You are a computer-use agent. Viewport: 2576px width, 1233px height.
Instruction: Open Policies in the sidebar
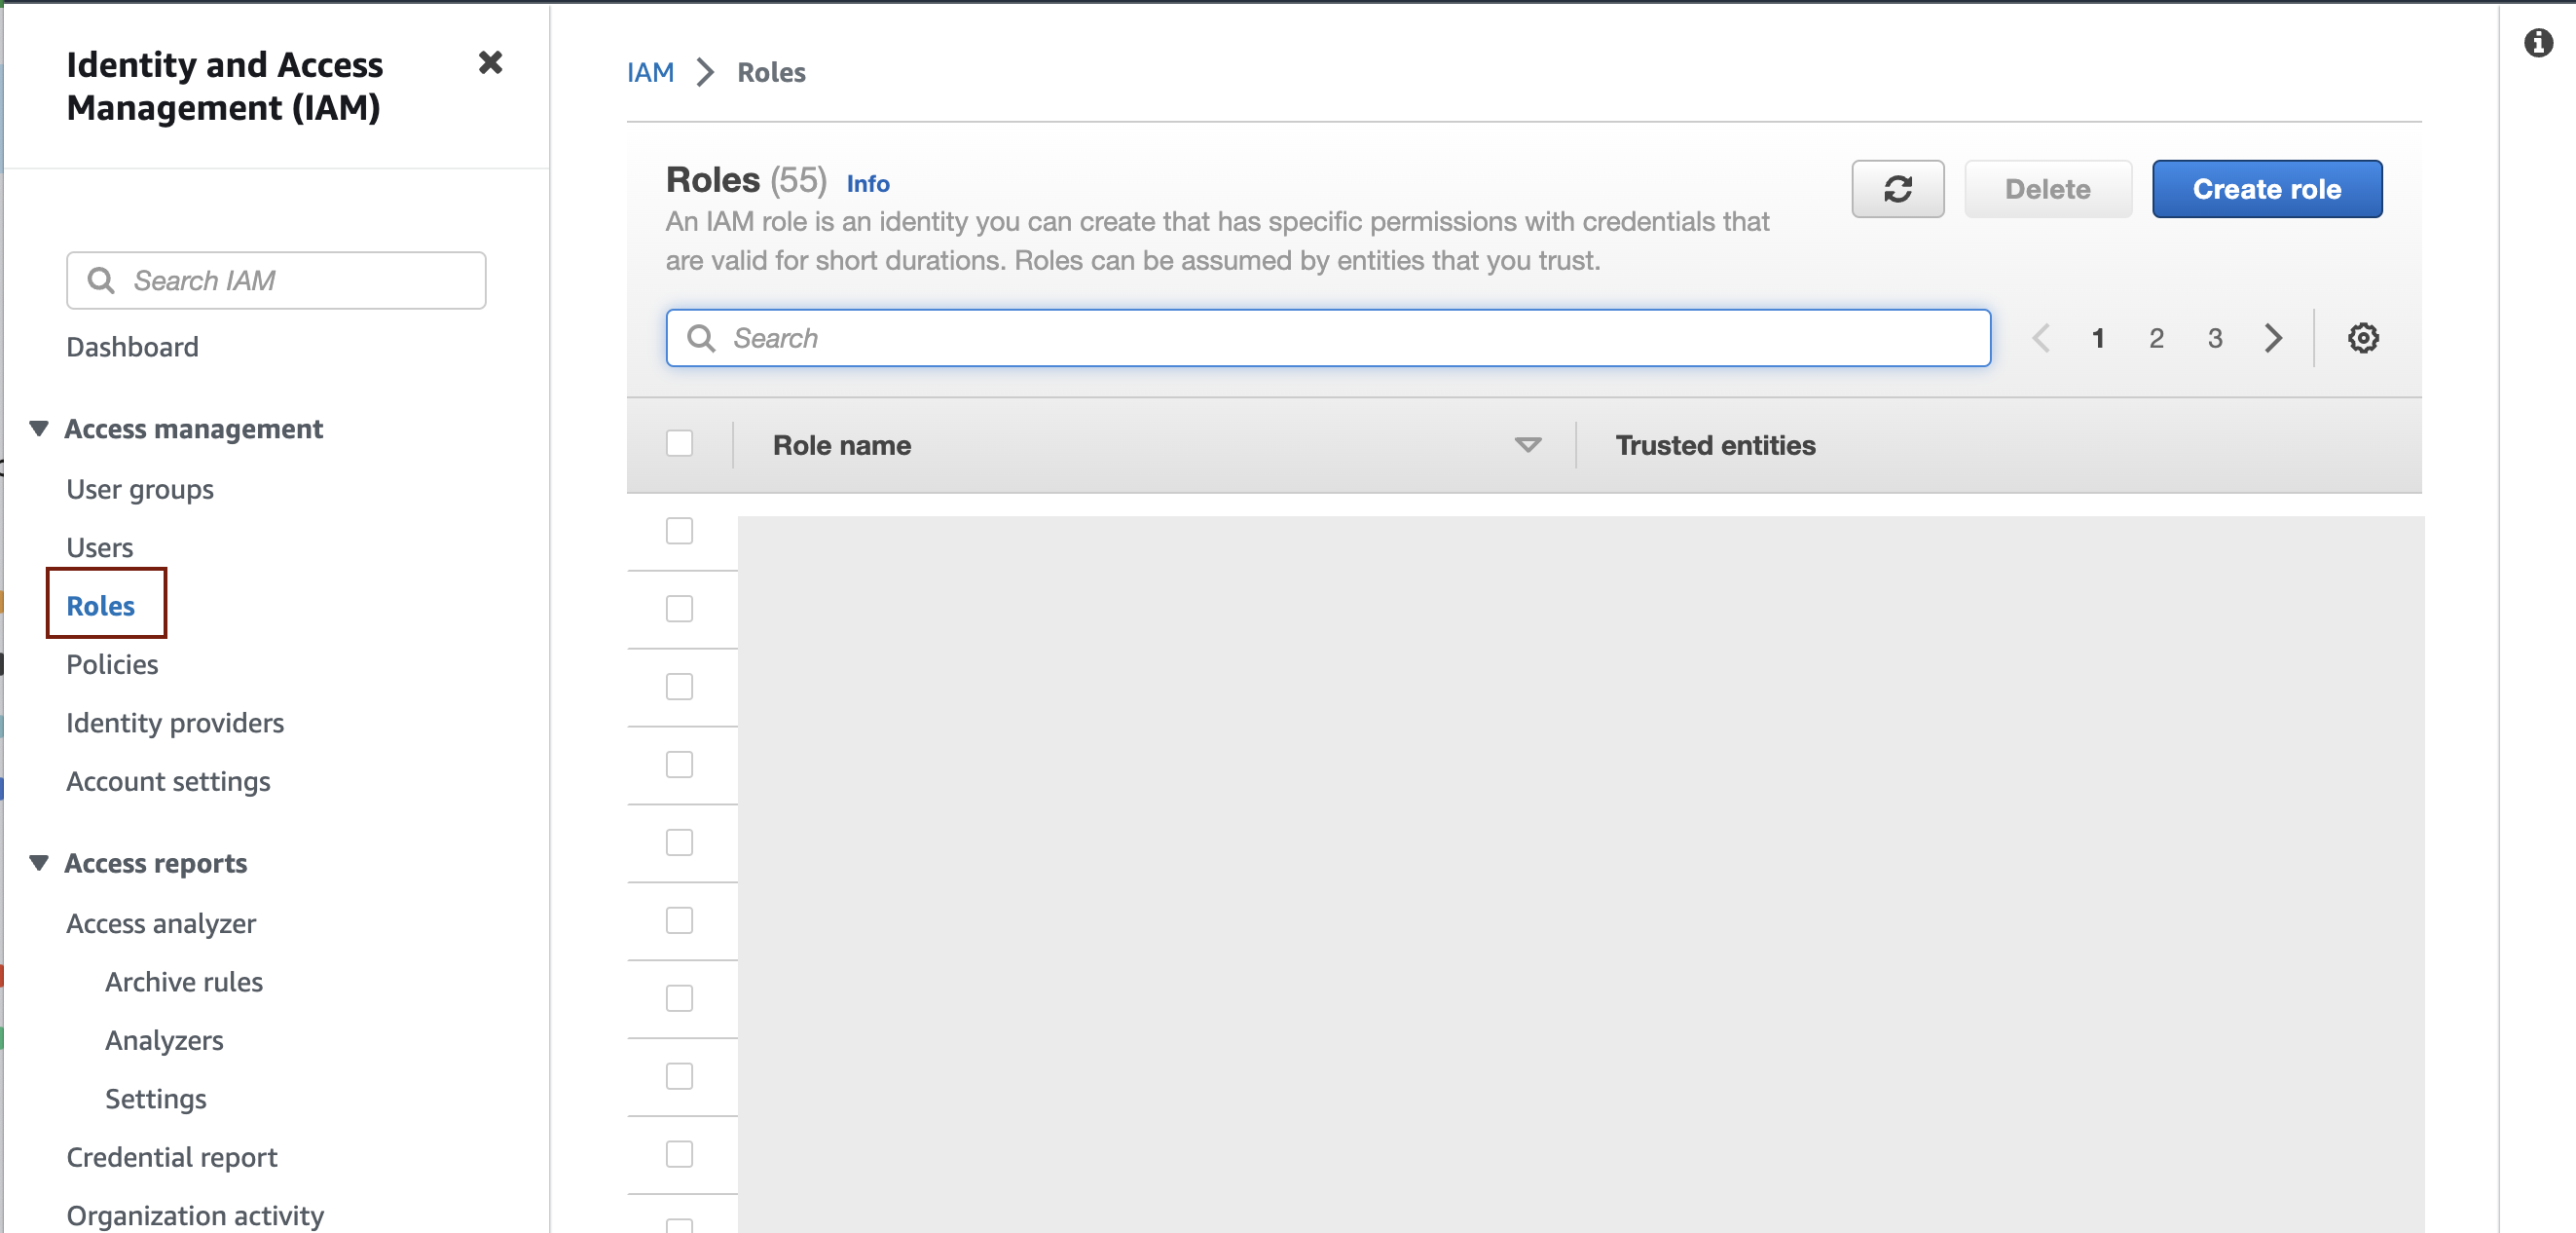(112, 664)
